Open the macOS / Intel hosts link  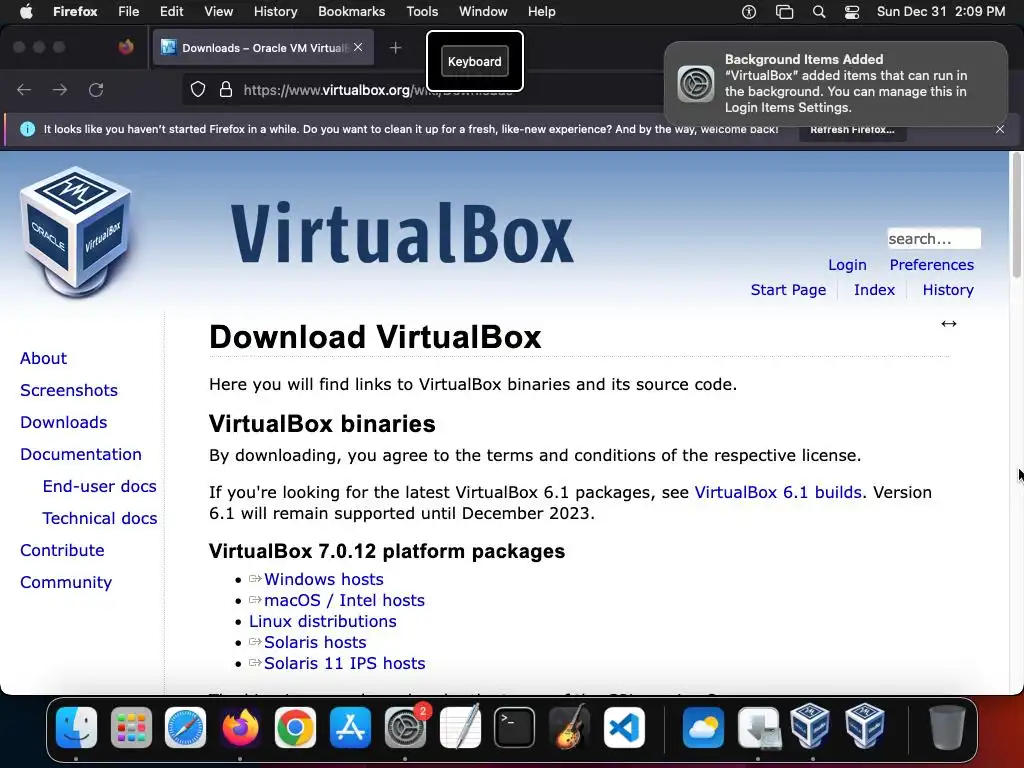coord(344,600)
